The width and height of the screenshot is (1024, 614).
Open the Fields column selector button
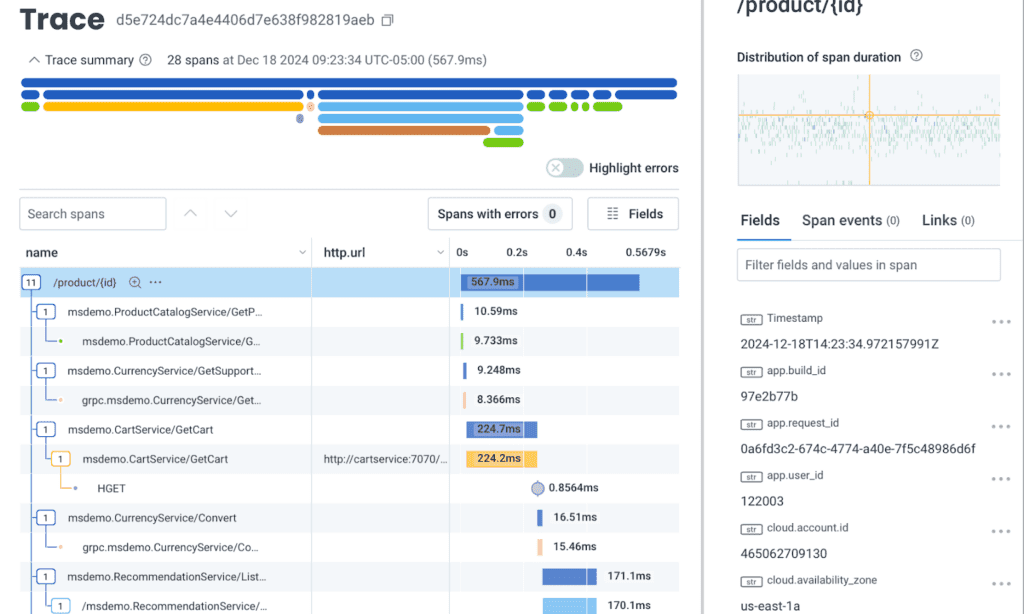pyautogui.click(x=632, y=214)
